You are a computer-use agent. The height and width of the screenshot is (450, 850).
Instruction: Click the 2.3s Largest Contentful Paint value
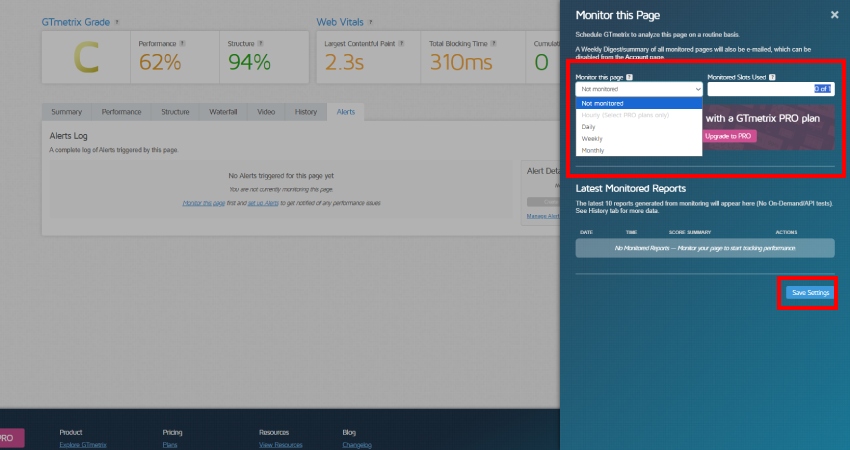[344, 62]
